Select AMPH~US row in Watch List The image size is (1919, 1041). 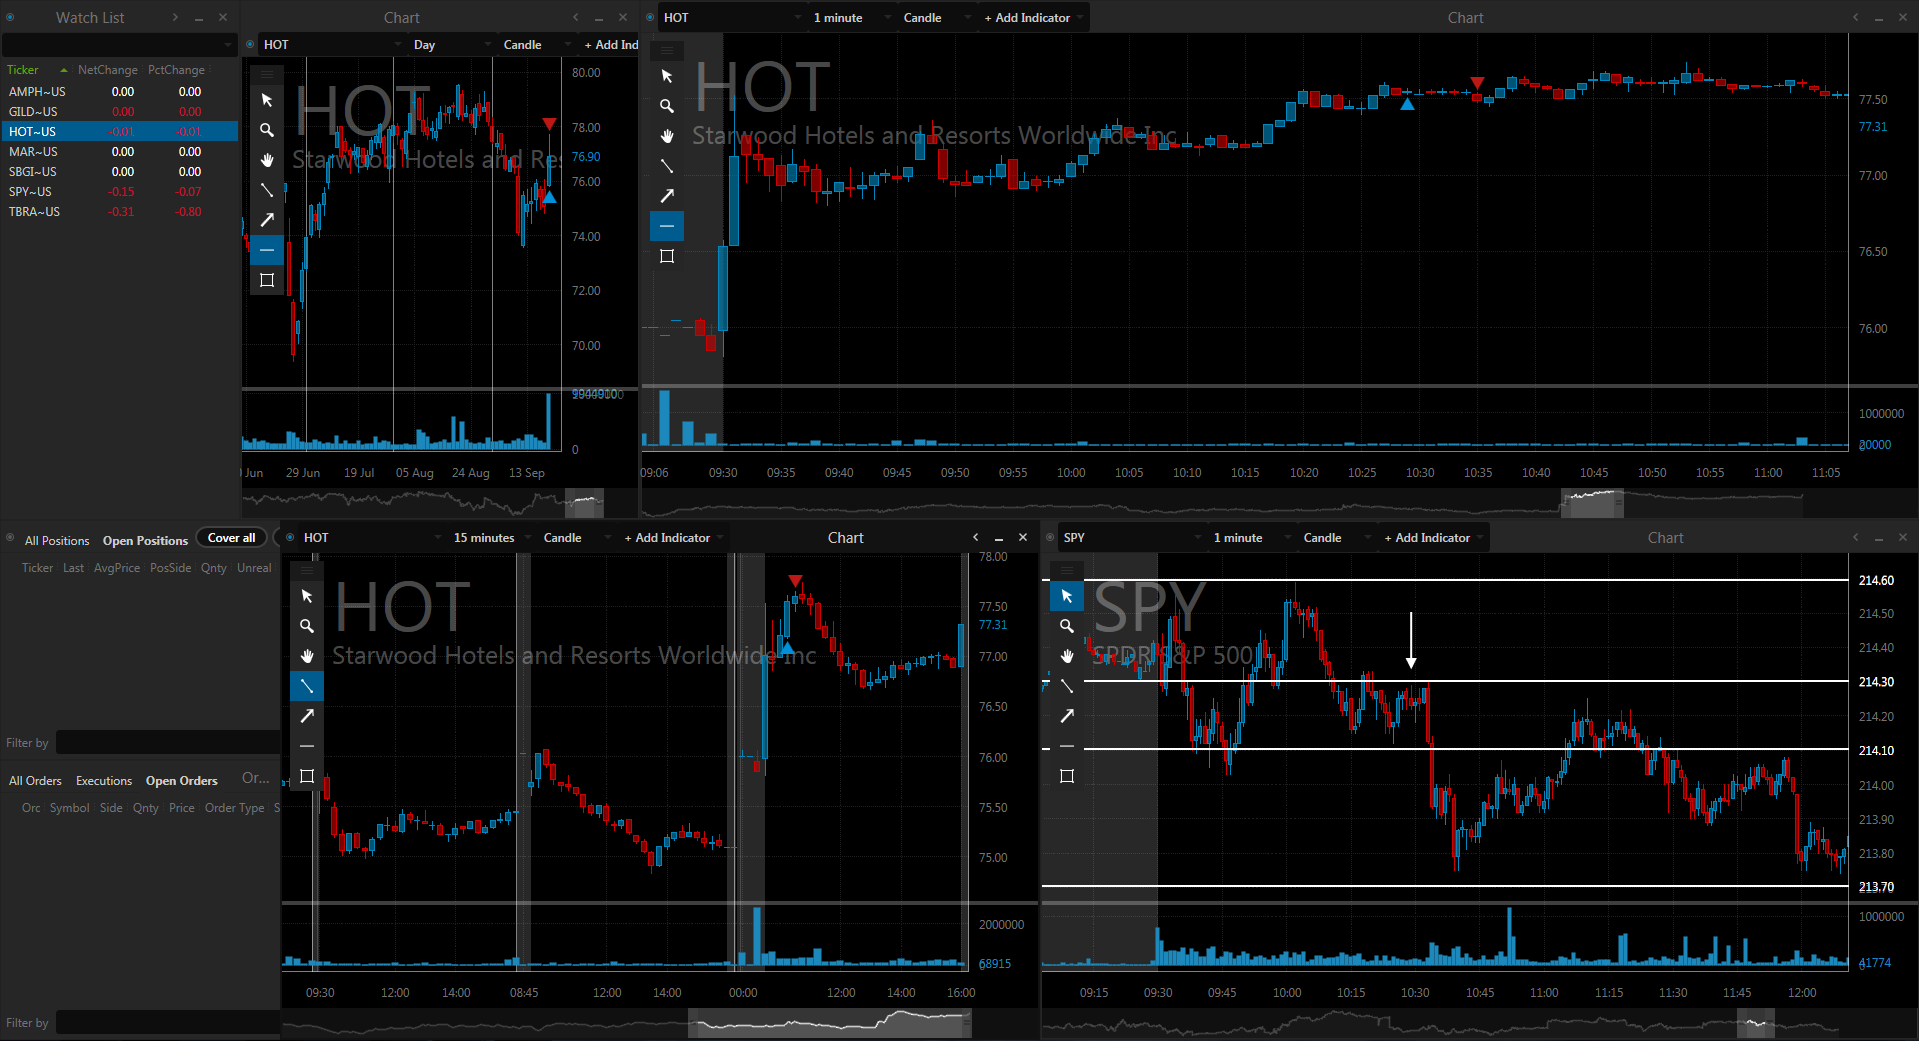click(119, 92)
